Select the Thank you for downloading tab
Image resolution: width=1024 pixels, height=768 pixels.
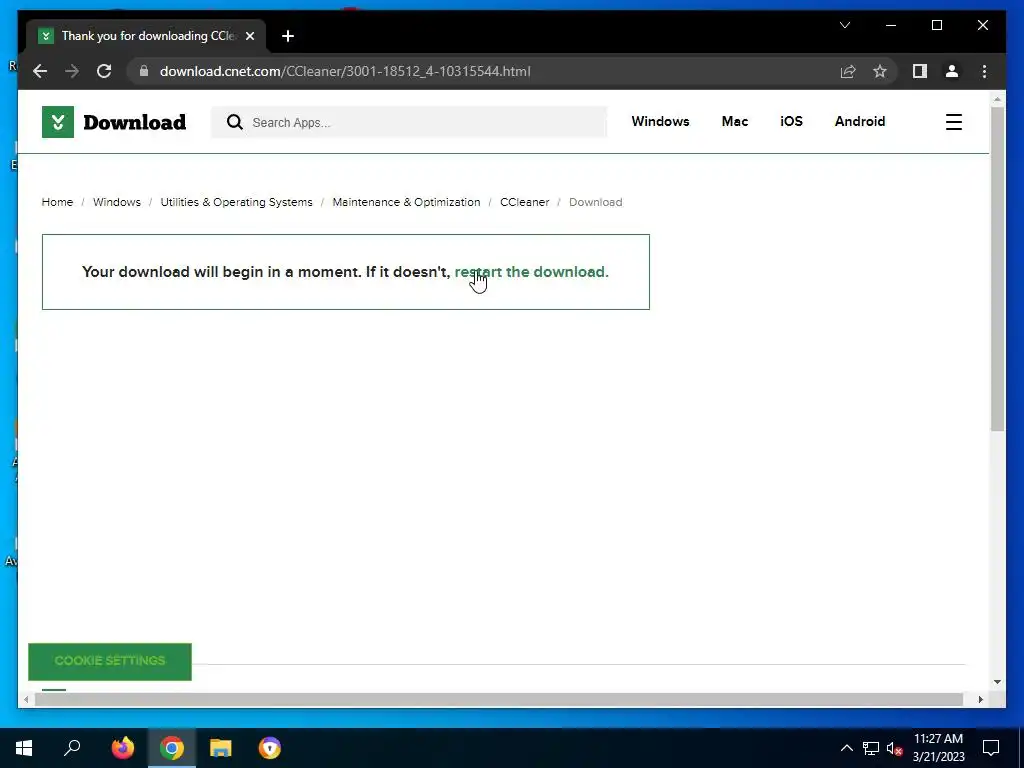(146, 36)
